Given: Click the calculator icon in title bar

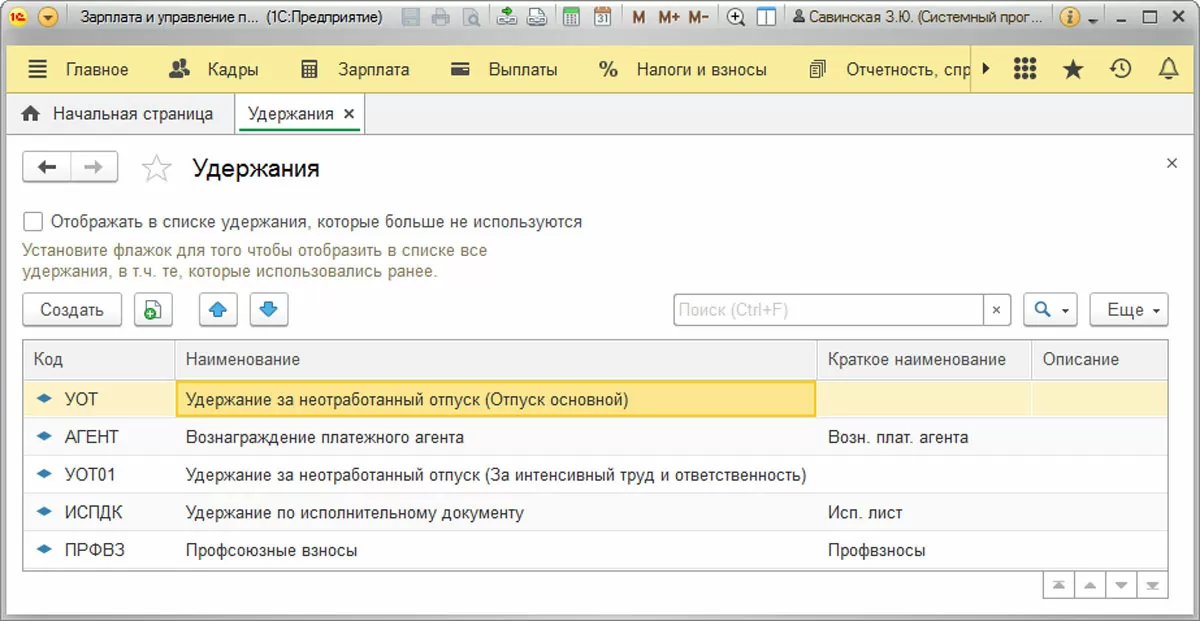Looking at the screenshot, I should coord(571,17).
